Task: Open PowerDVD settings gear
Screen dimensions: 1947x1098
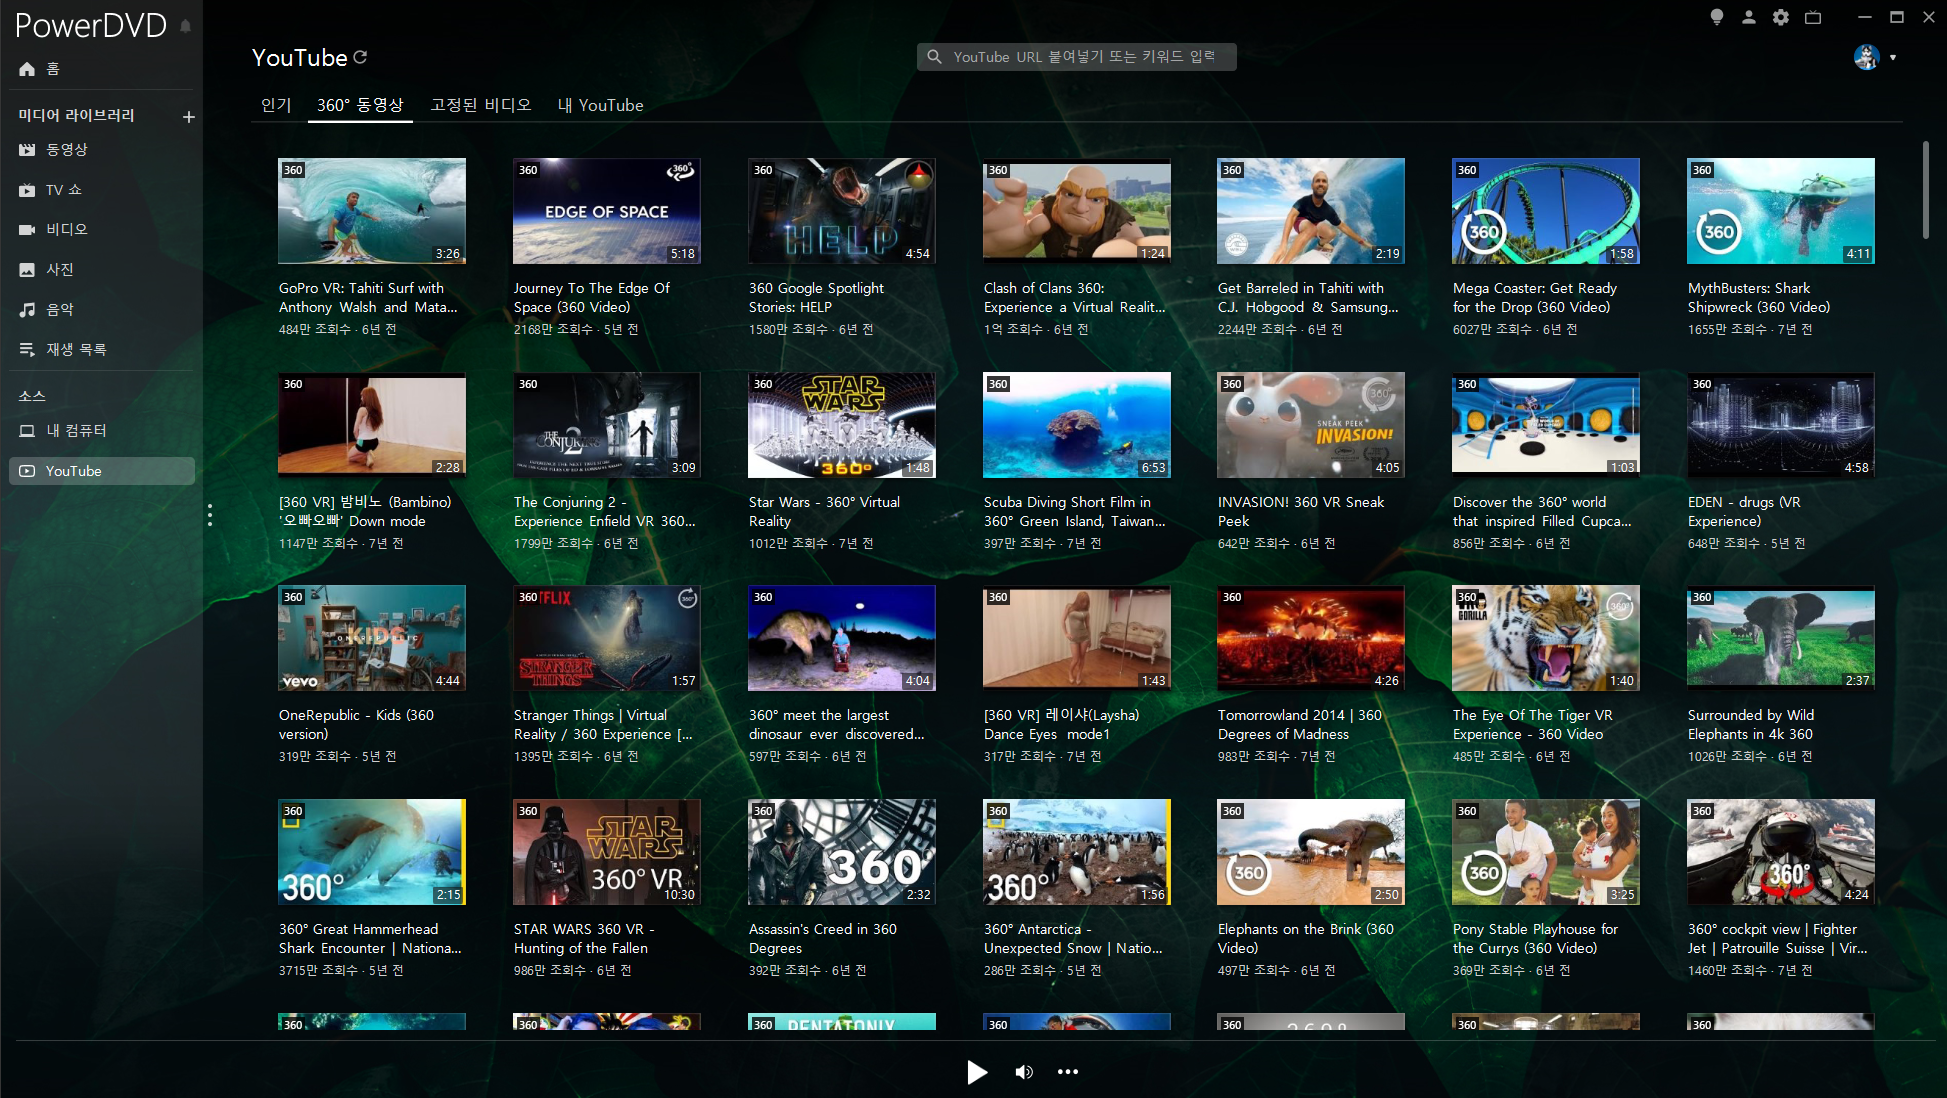Action: tap(1780, 17)
